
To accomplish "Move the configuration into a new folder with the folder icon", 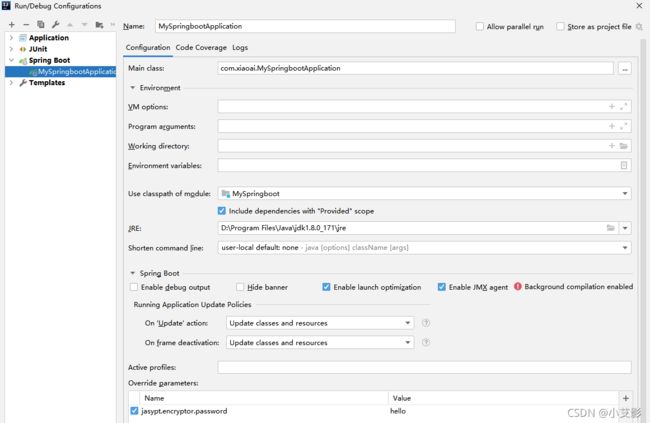I will pos(99,25).
